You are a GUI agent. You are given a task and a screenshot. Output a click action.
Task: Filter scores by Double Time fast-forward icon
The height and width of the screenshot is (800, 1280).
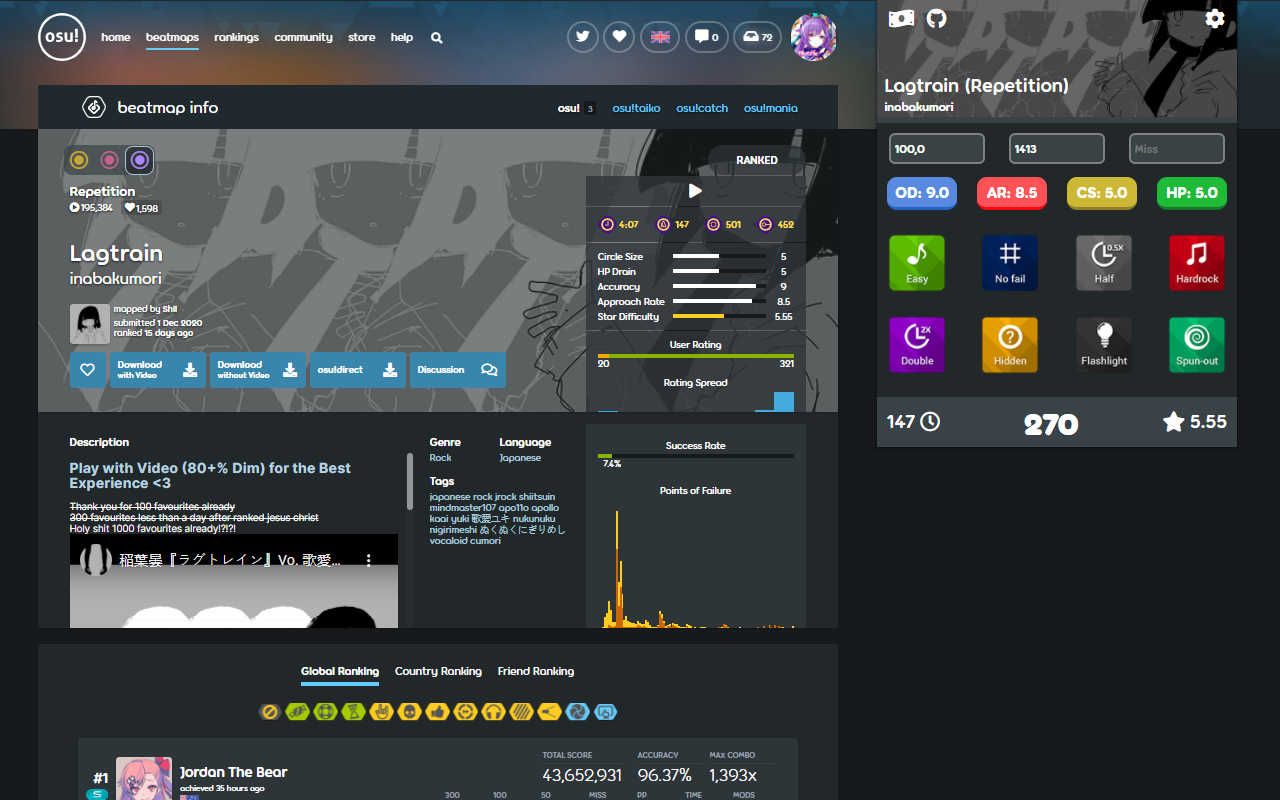[465, 712]
